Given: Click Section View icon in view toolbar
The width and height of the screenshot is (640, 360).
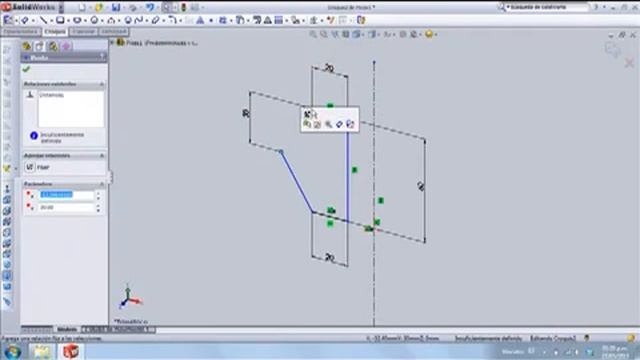Looking at the screenshot, I should click(346, 34).
